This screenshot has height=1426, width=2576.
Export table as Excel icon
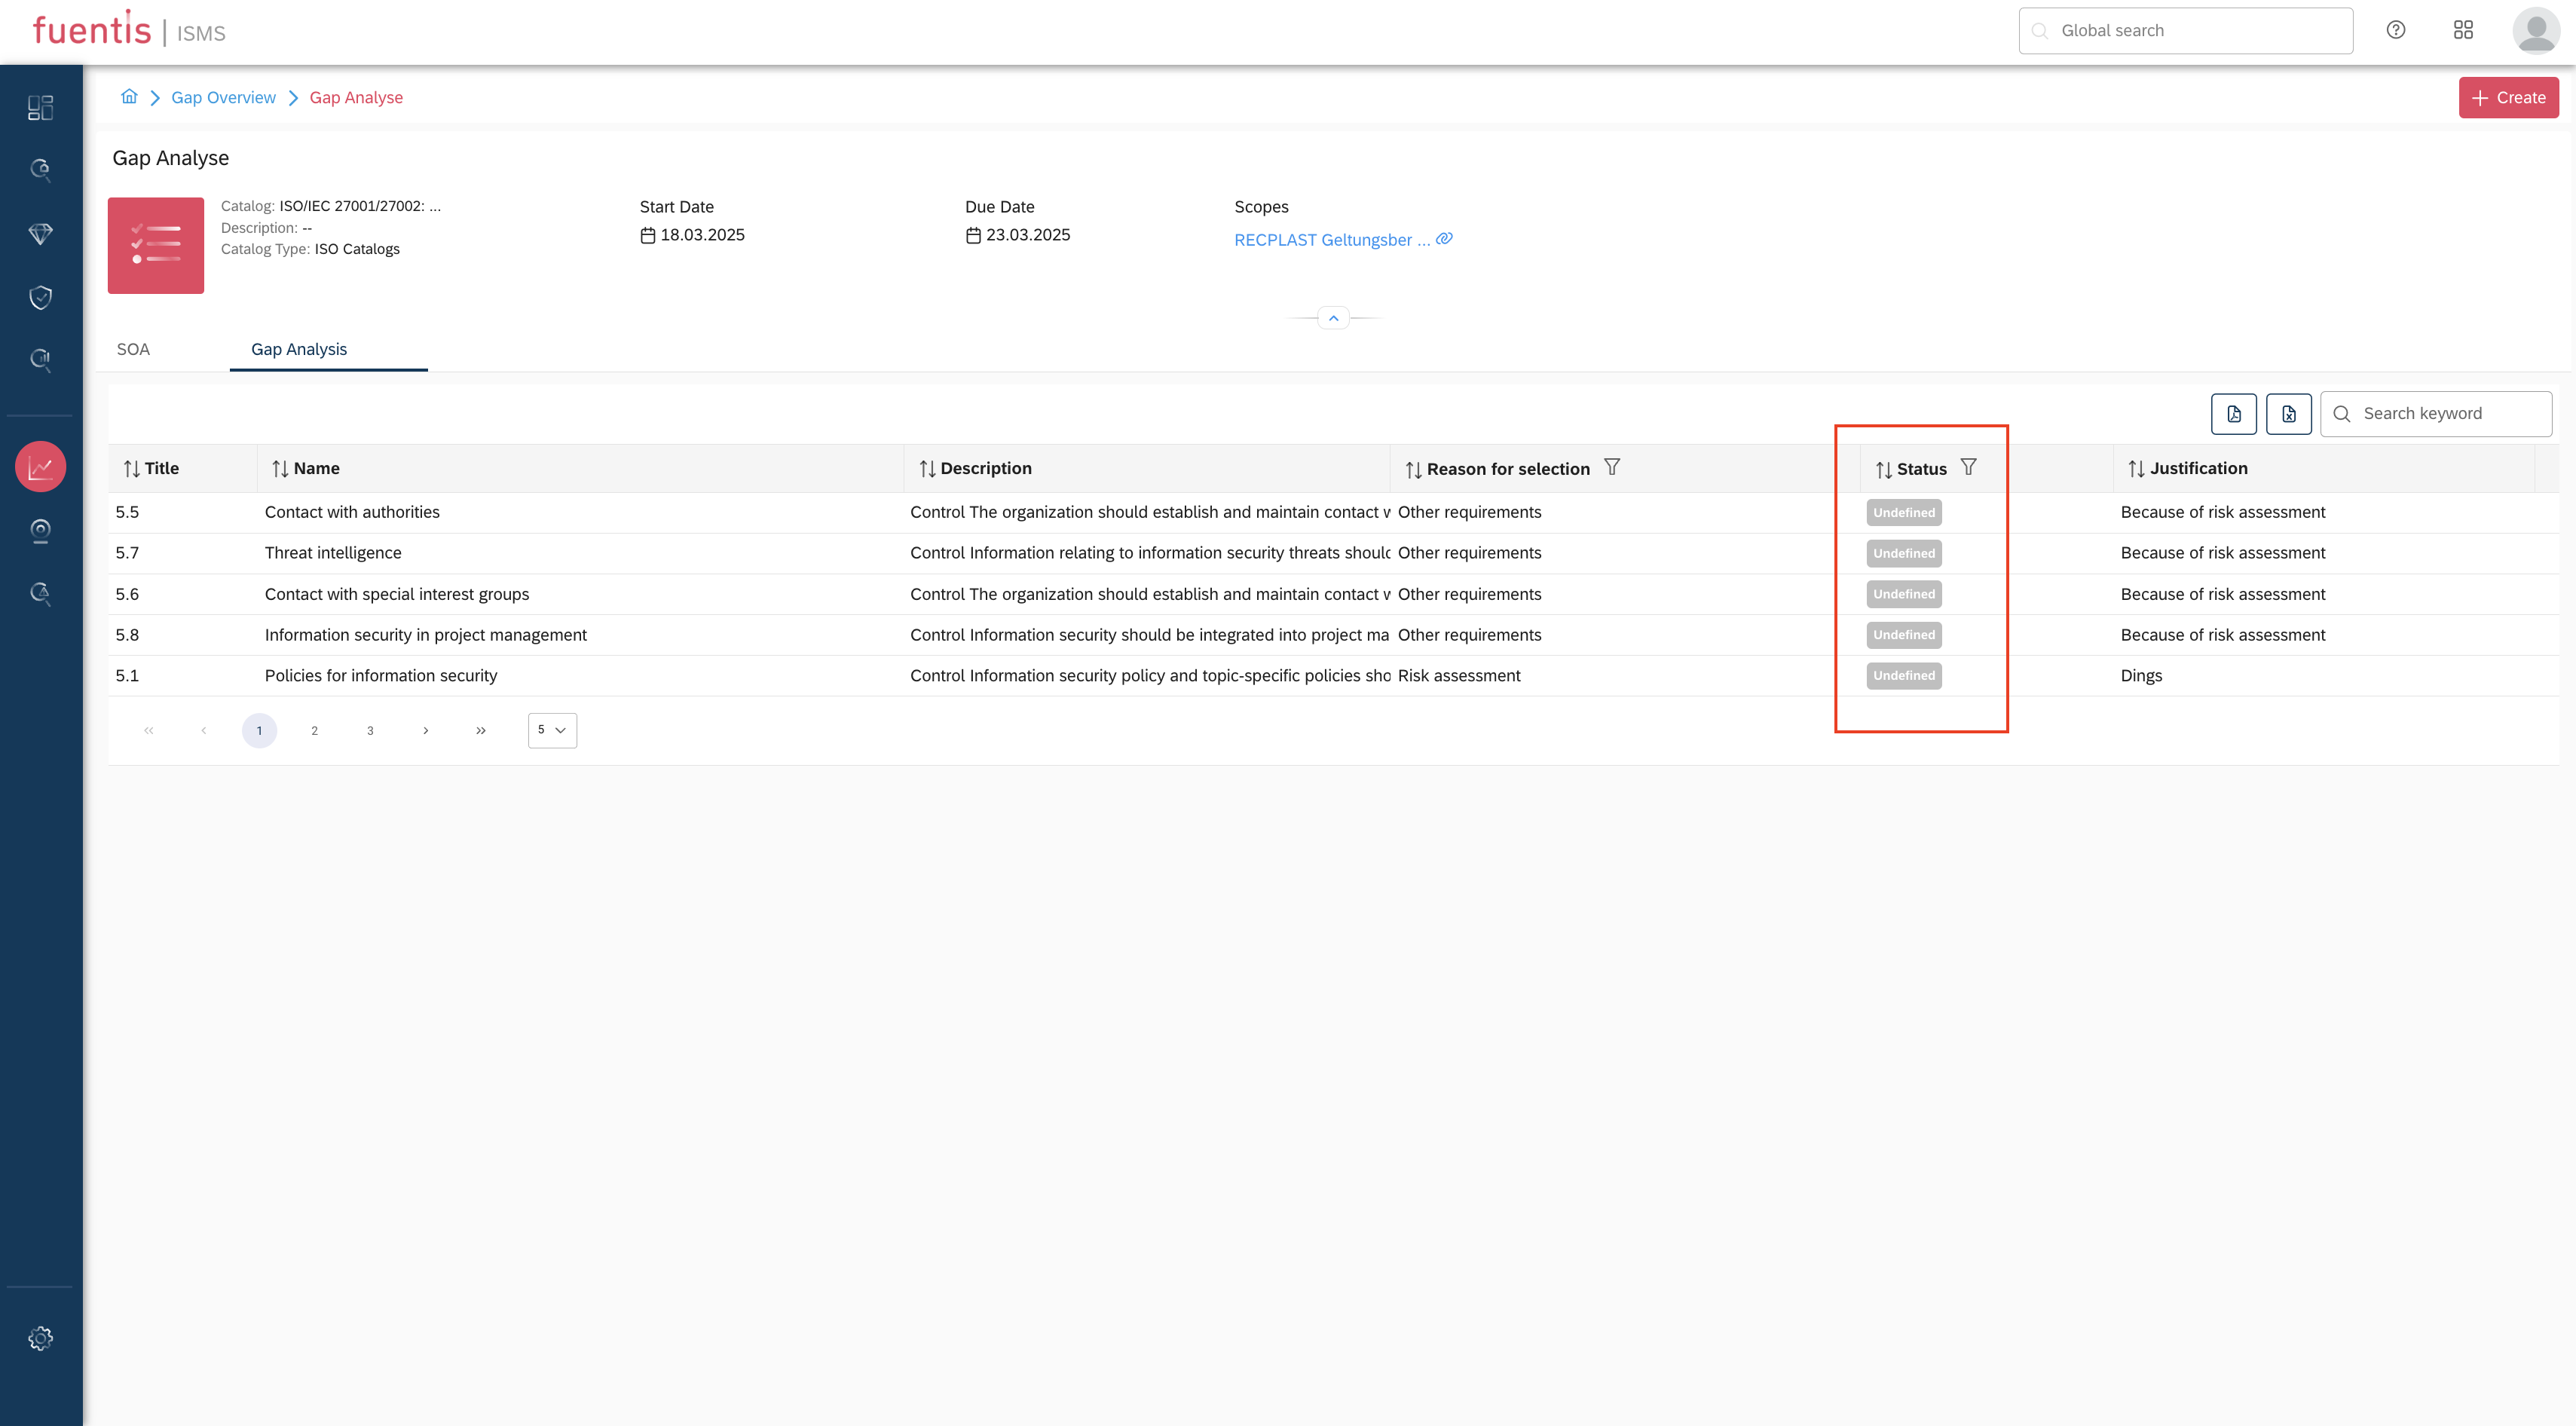pyautogui.click(x=2288, y=414)
